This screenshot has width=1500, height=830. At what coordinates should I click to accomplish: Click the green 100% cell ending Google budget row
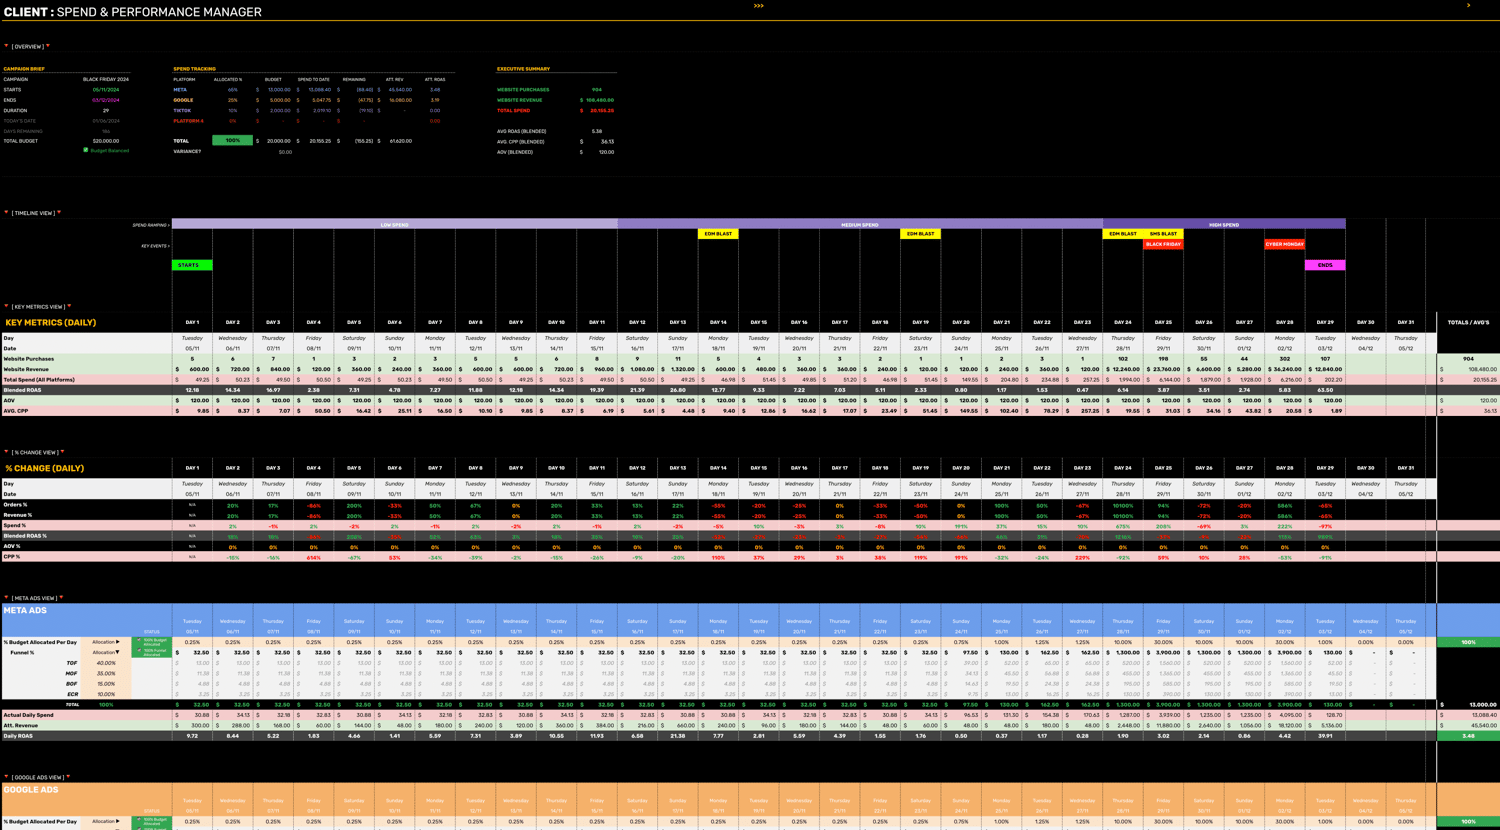coord(1468,821)
